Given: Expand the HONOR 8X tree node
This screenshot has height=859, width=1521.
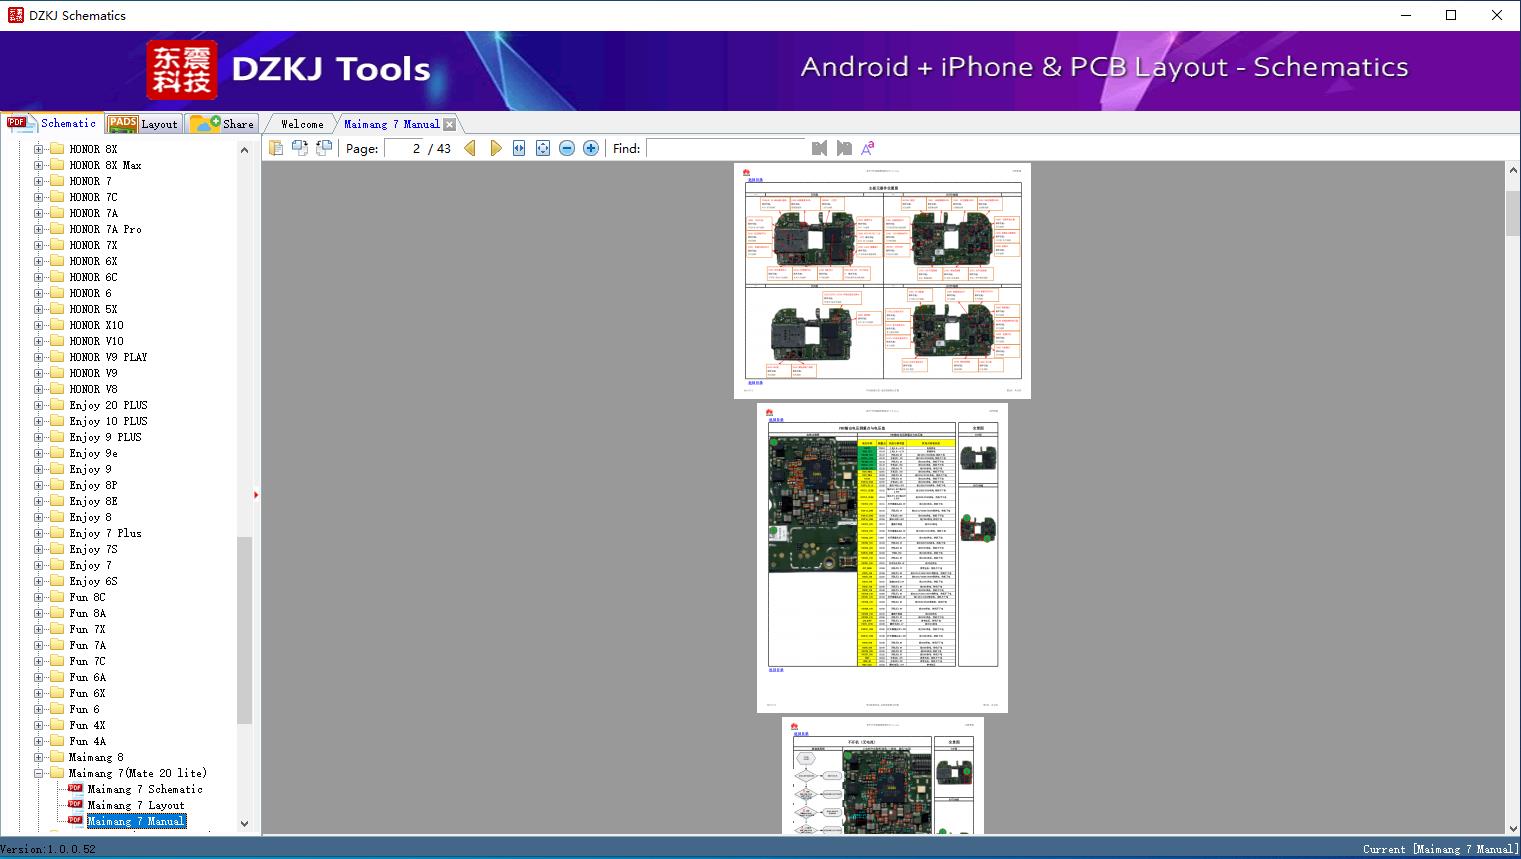Looking at the screenshot, I should 39,149.
